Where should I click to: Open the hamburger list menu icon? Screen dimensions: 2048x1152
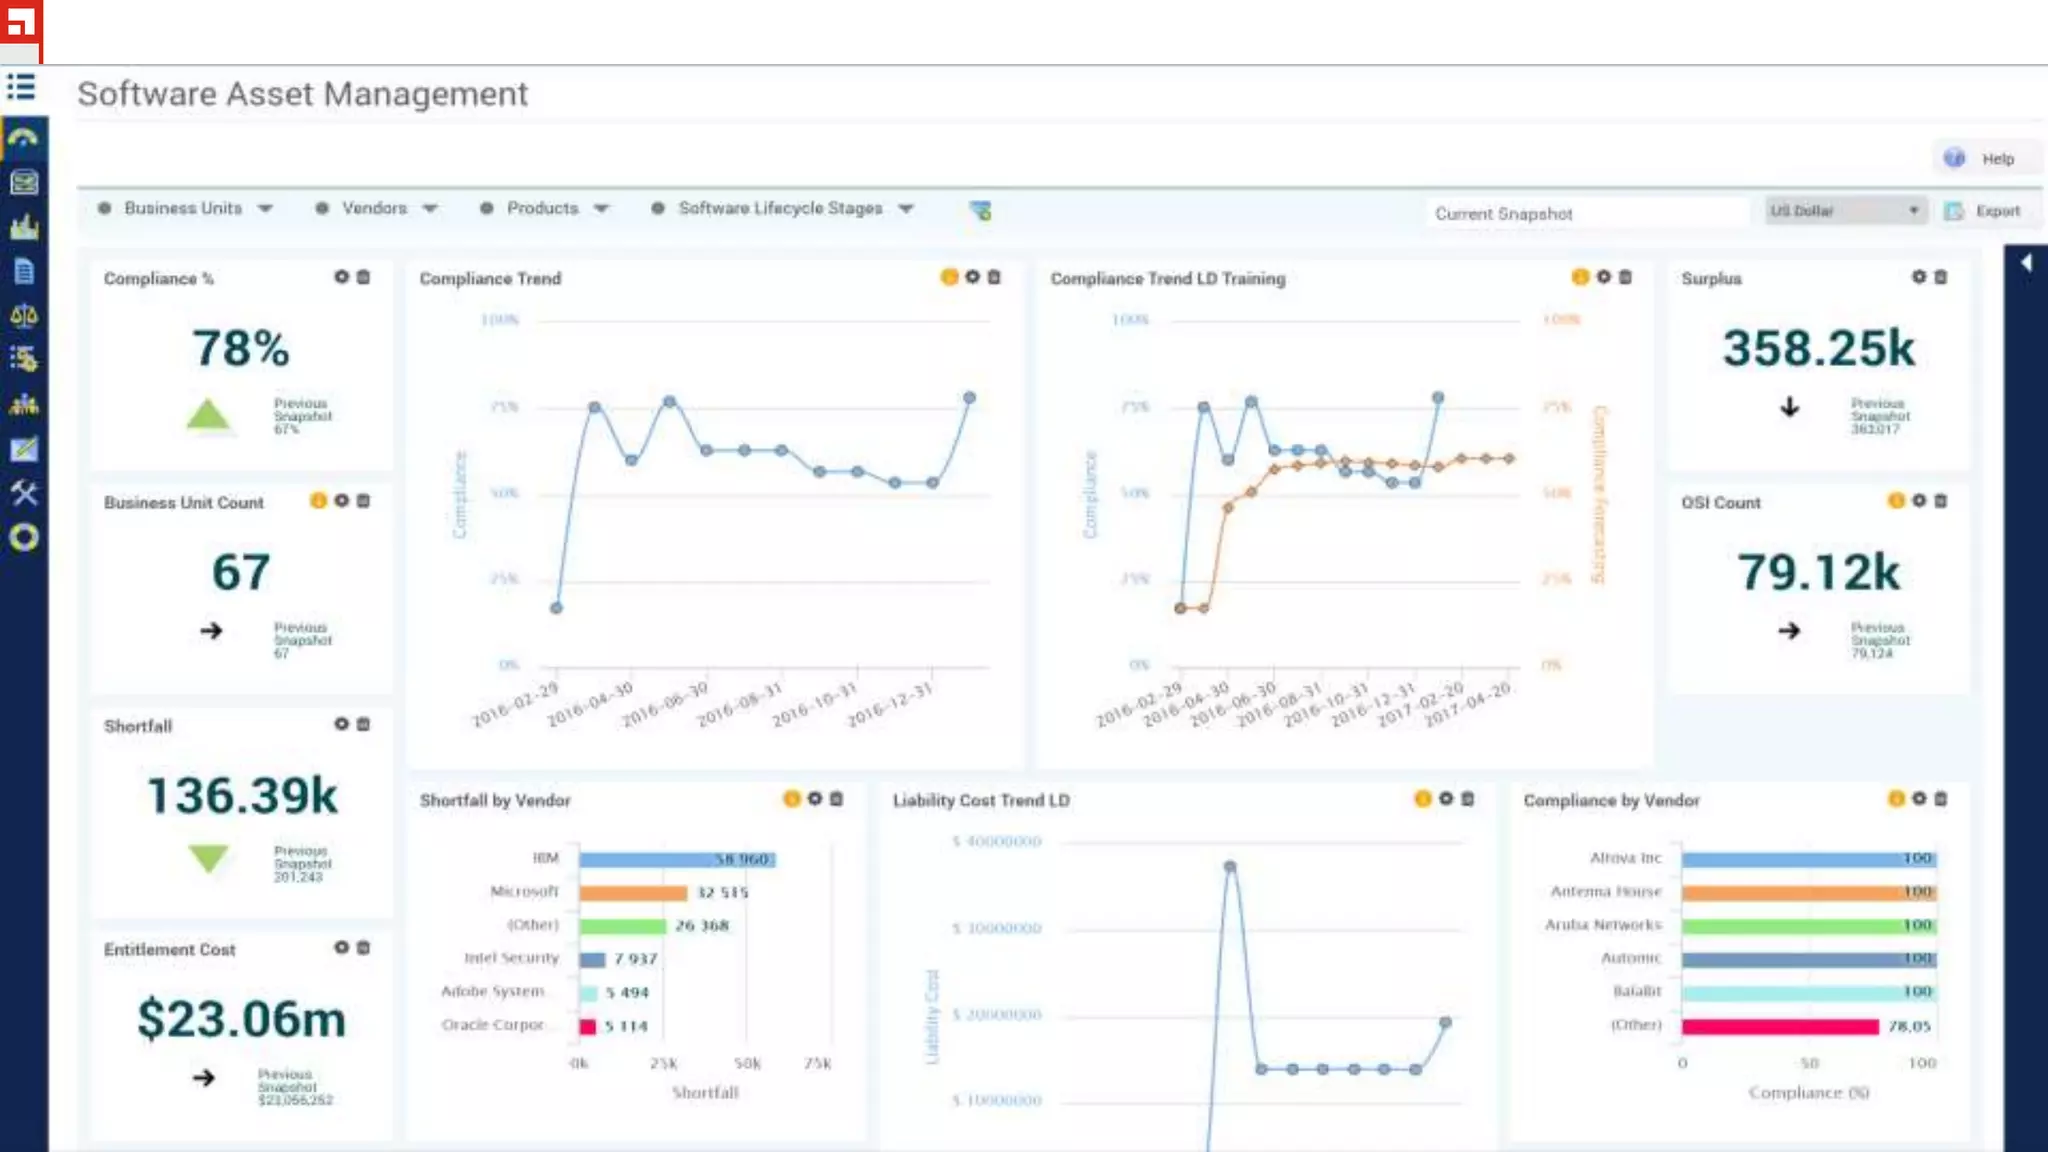coord(21,88)
